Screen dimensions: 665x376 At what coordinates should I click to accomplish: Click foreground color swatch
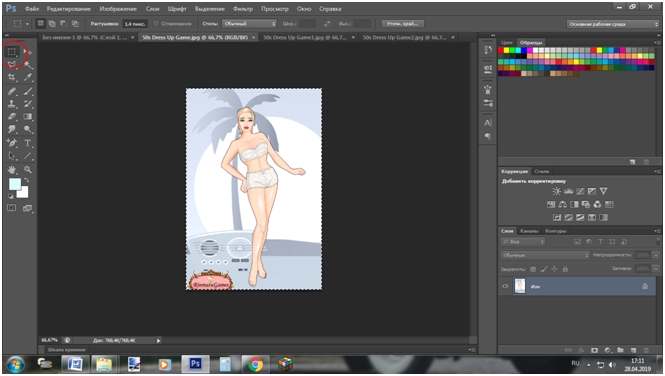click(x=14, y=184)
